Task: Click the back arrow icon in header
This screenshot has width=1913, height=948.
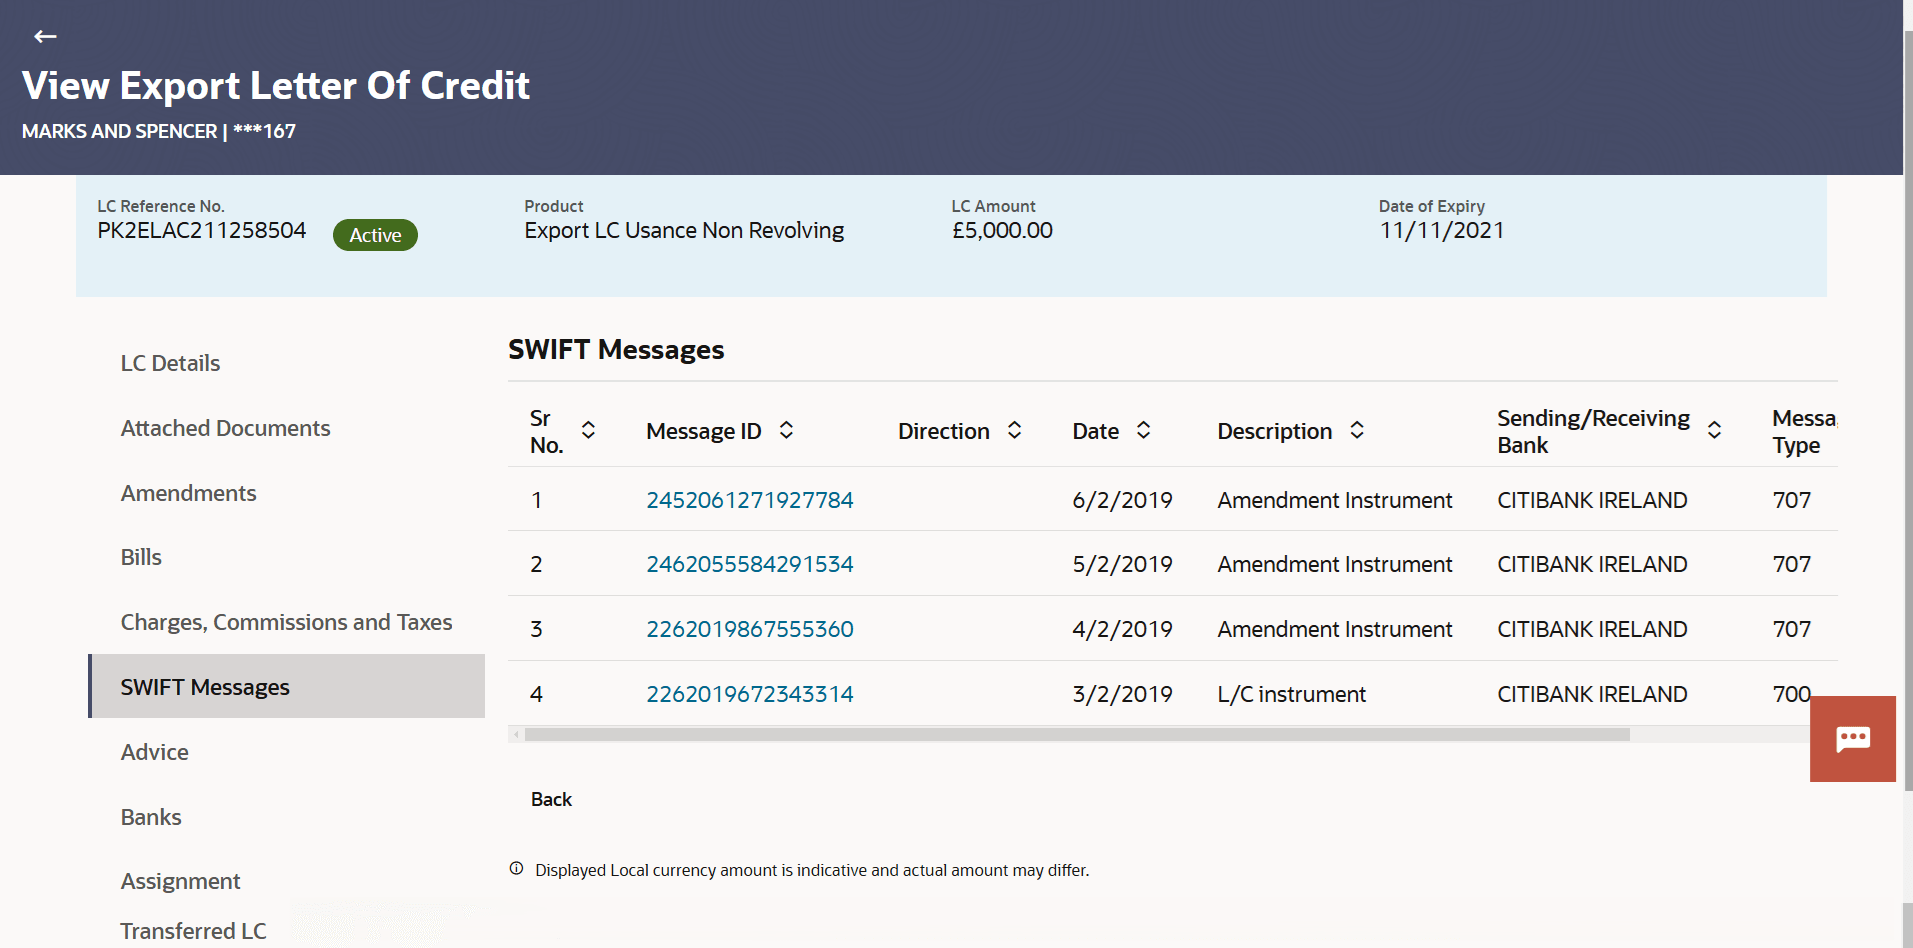Action: (45, 37)
